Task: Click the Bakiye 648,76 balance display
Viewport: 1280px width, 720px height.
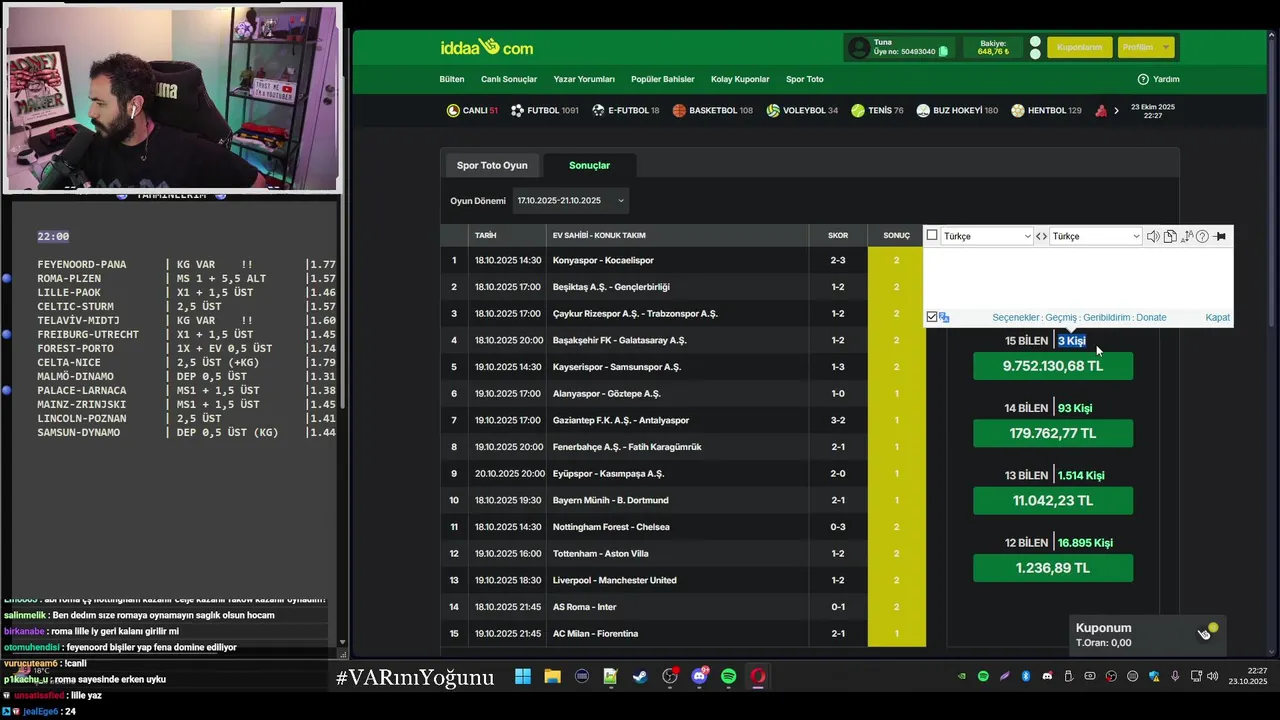Action: click(x=993, y=47)
